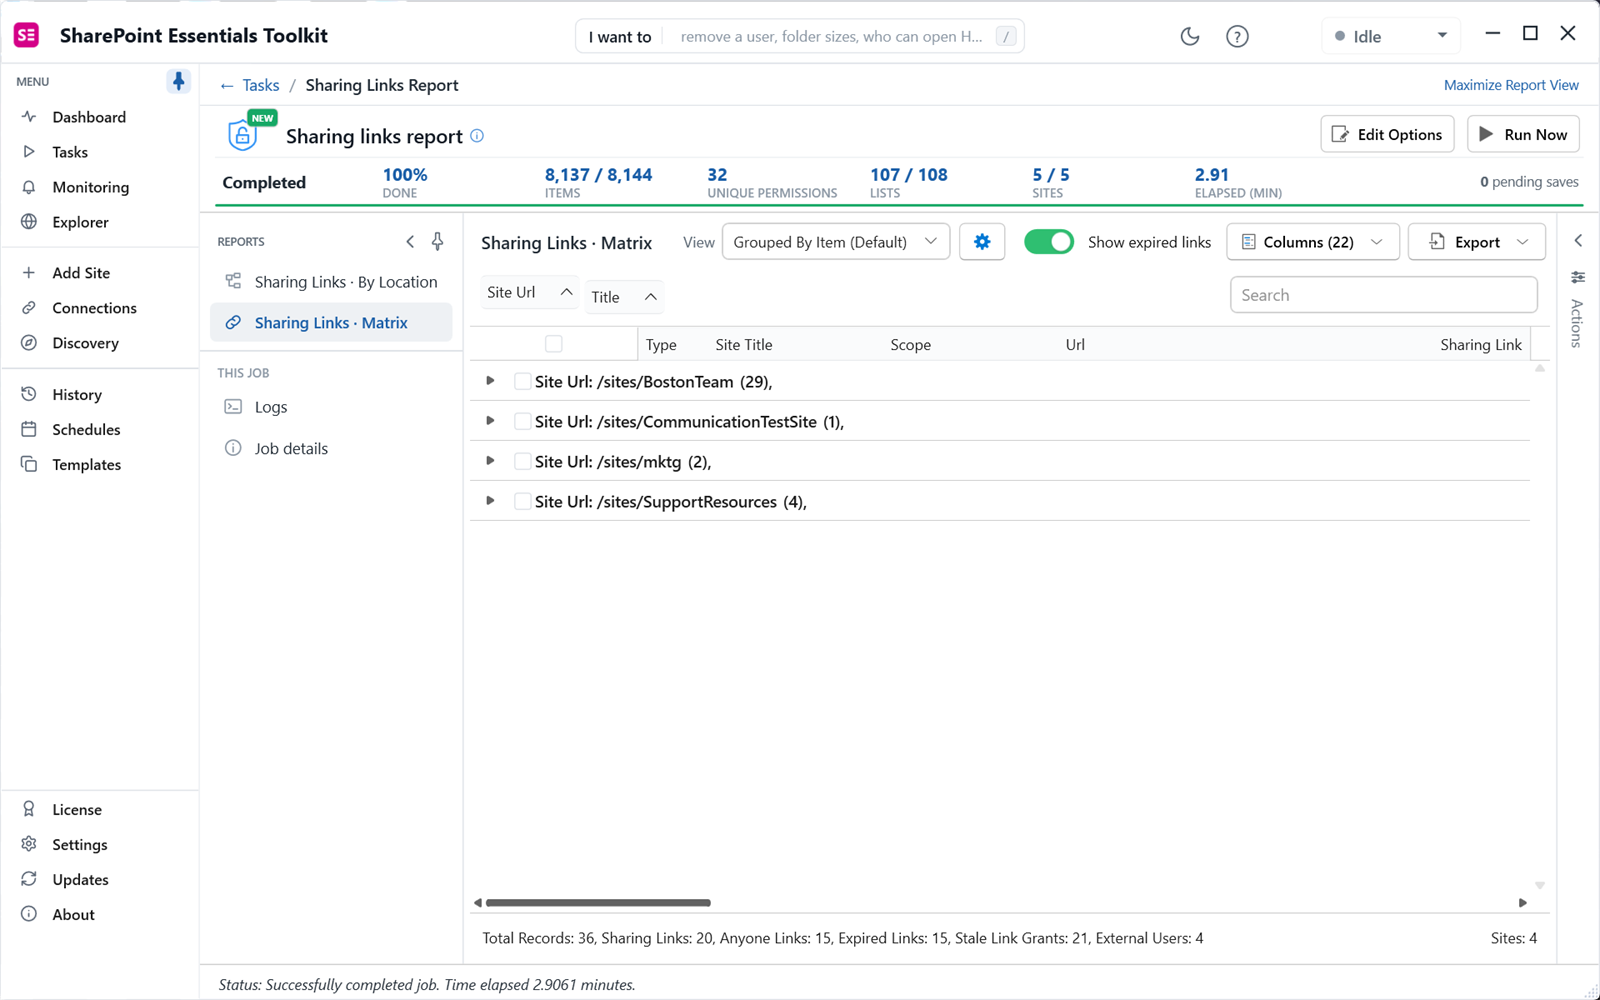The height and width of the screenshot is (1000, 1600).
Task: Open matrix view settings gear
Action: pyautogui.click(x=982, y=242)
